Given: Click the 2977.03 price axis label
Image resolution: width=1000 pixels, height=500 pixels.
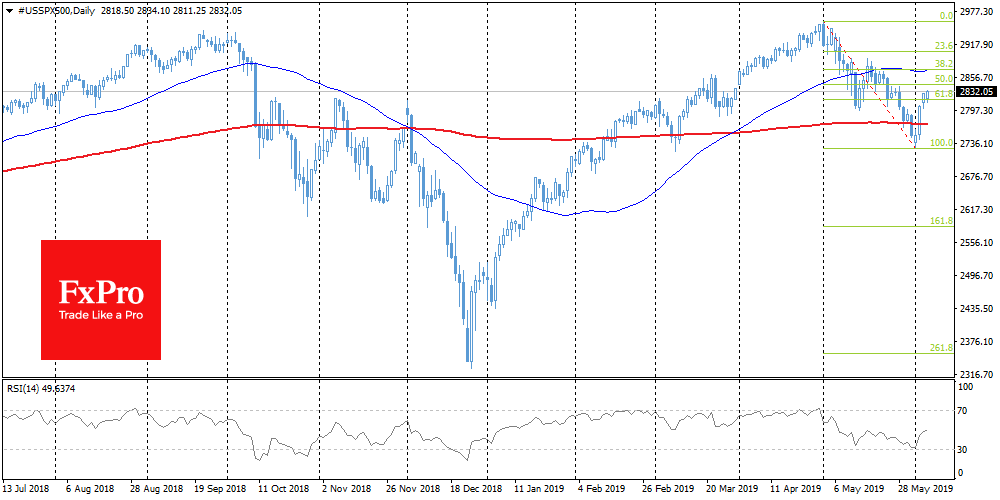Looking at the screenshot, I should coord(976,13).
